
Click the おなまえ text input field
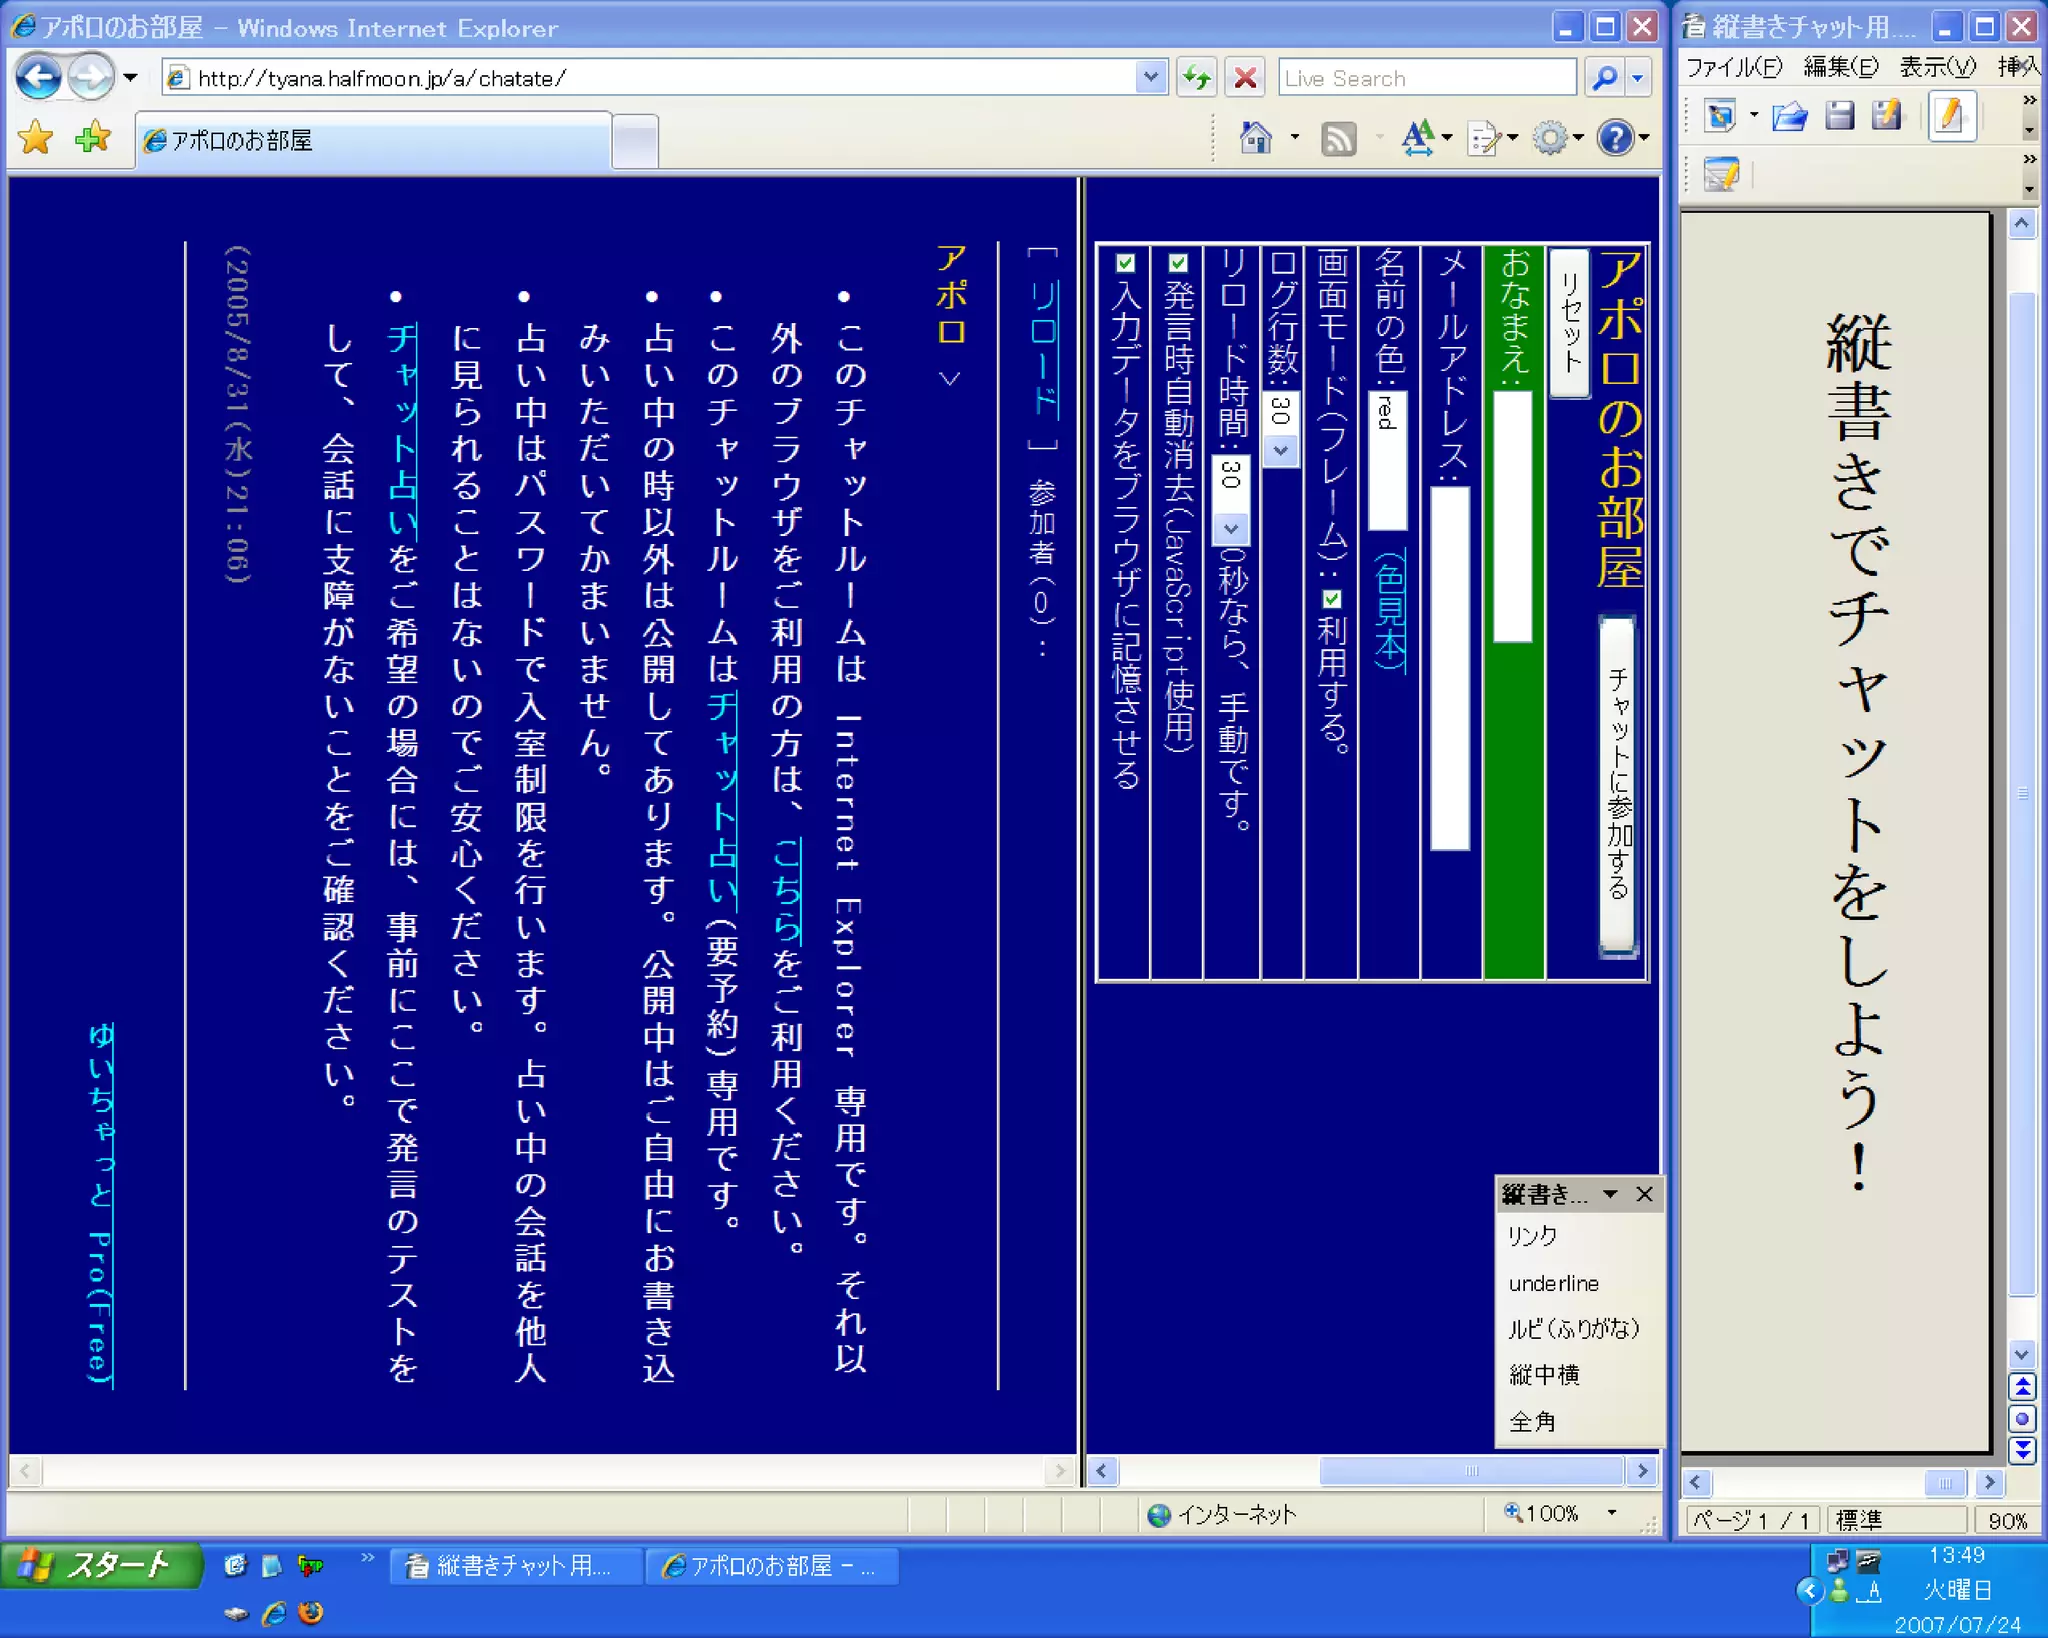point(1512,515)
